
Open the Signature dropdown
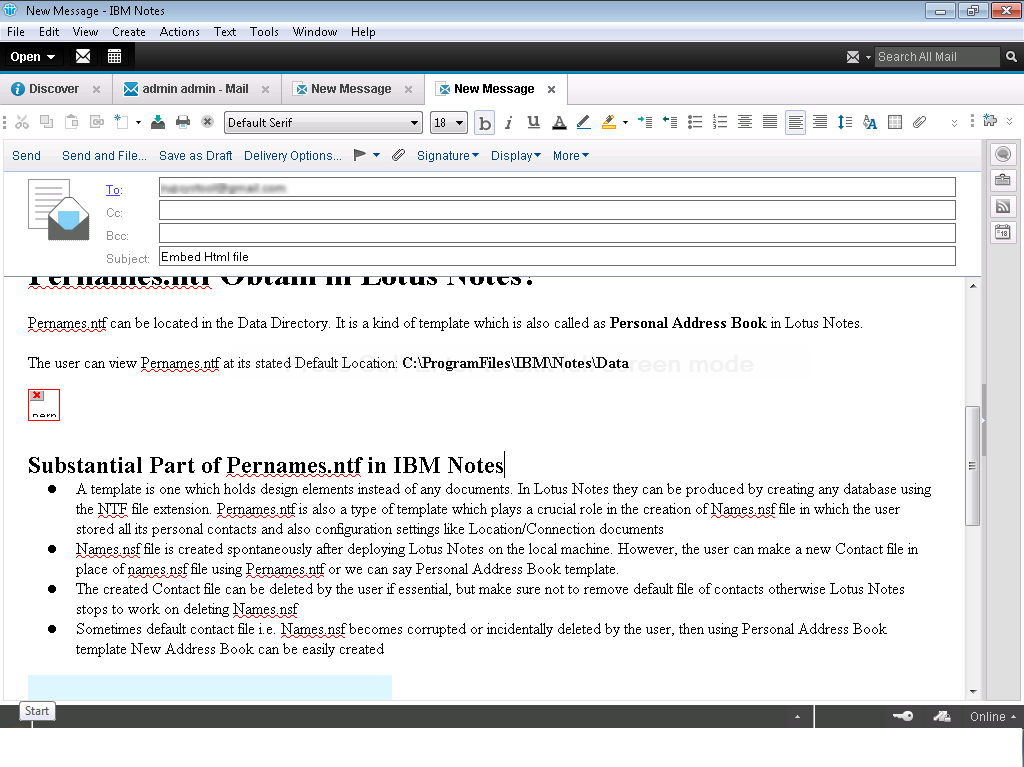point(447,155)
